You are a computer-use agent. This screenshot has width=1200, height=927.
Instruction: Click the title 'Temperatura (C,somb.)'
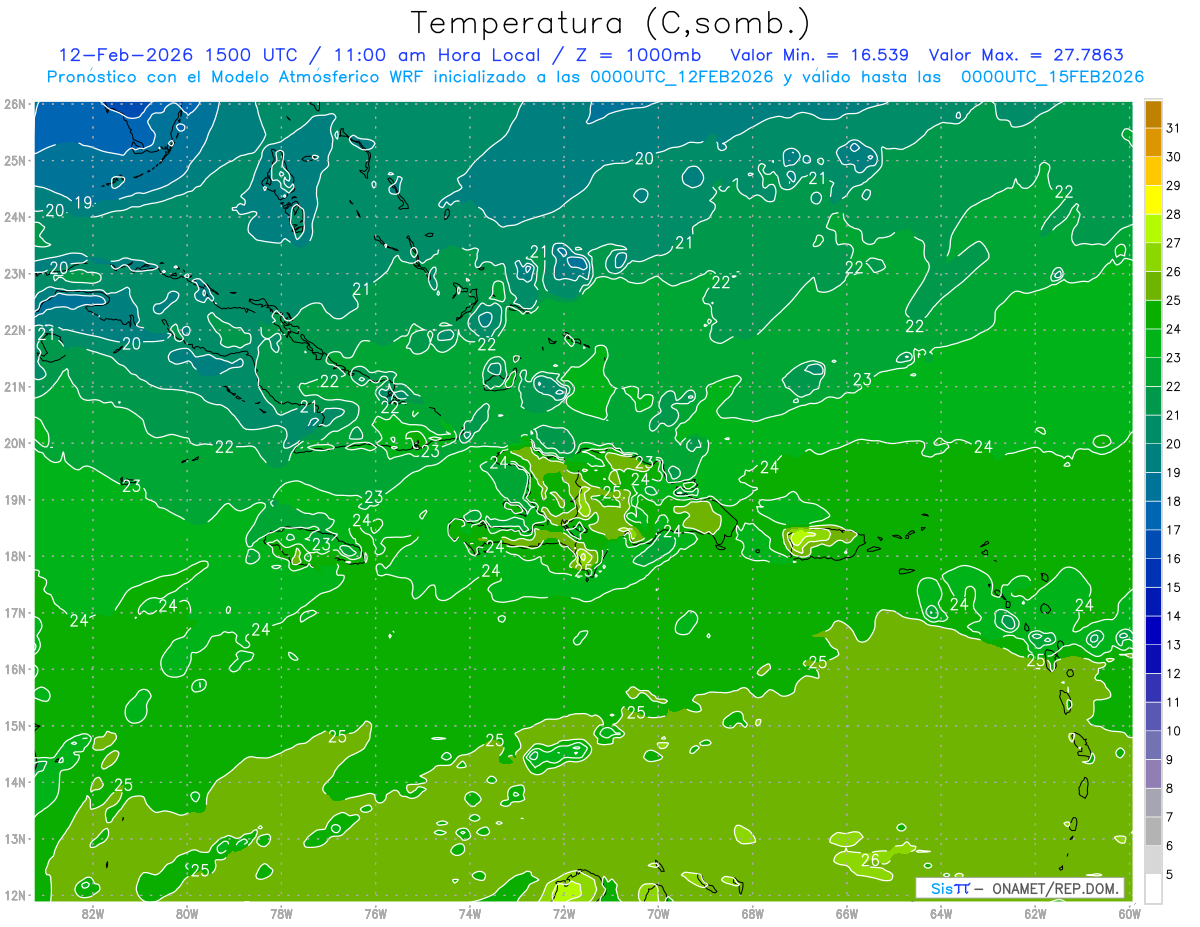tap(611, 23)
